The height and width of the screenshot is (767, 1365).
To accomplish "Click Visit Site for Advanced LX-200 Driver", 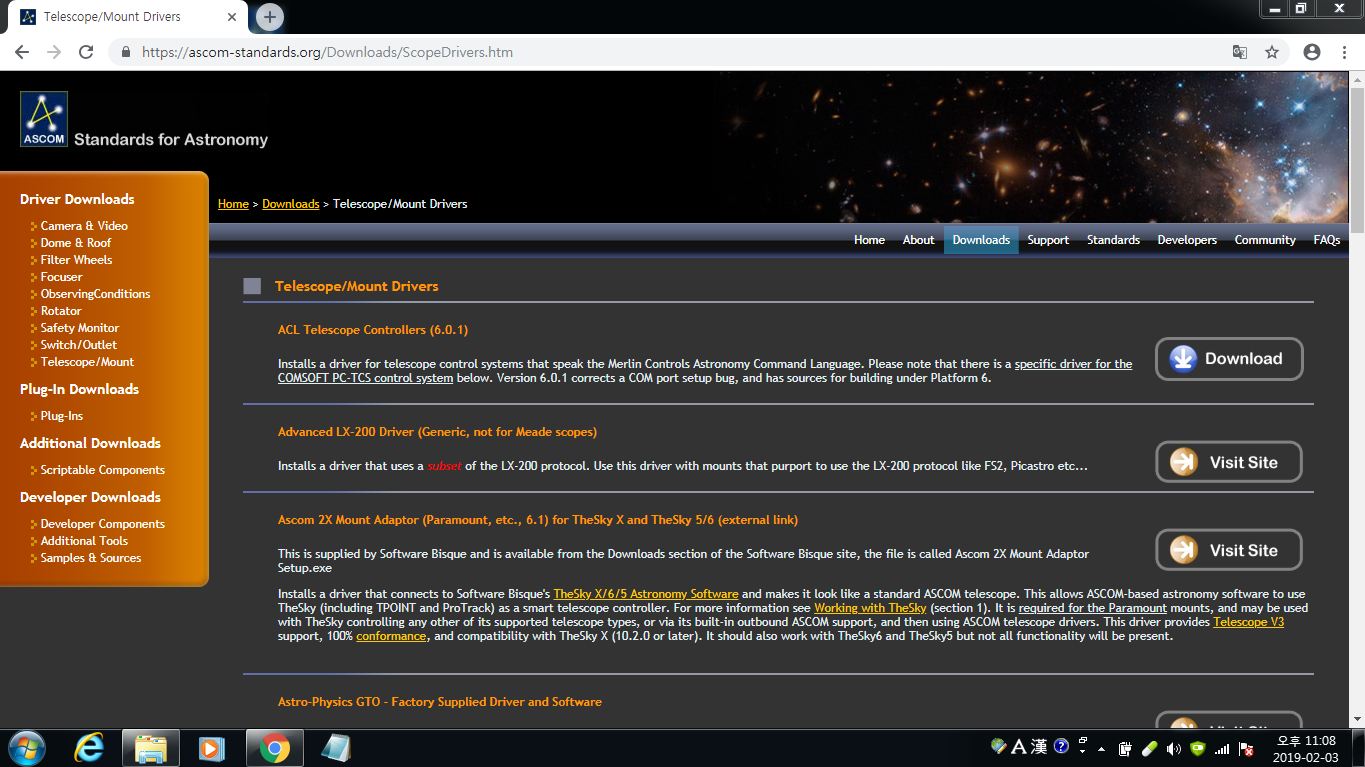I will [x=1229, y=462].
